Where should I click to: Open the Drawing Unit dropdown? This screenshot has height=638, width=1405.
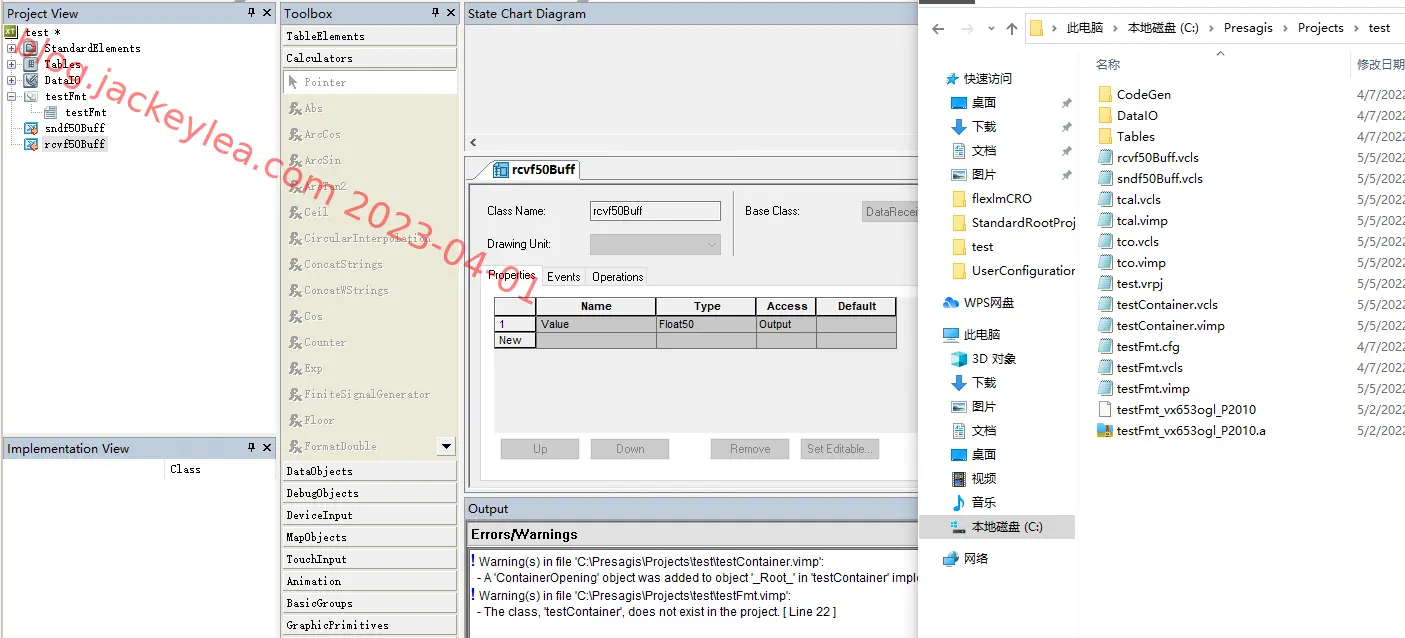click(x=655, y=244)
